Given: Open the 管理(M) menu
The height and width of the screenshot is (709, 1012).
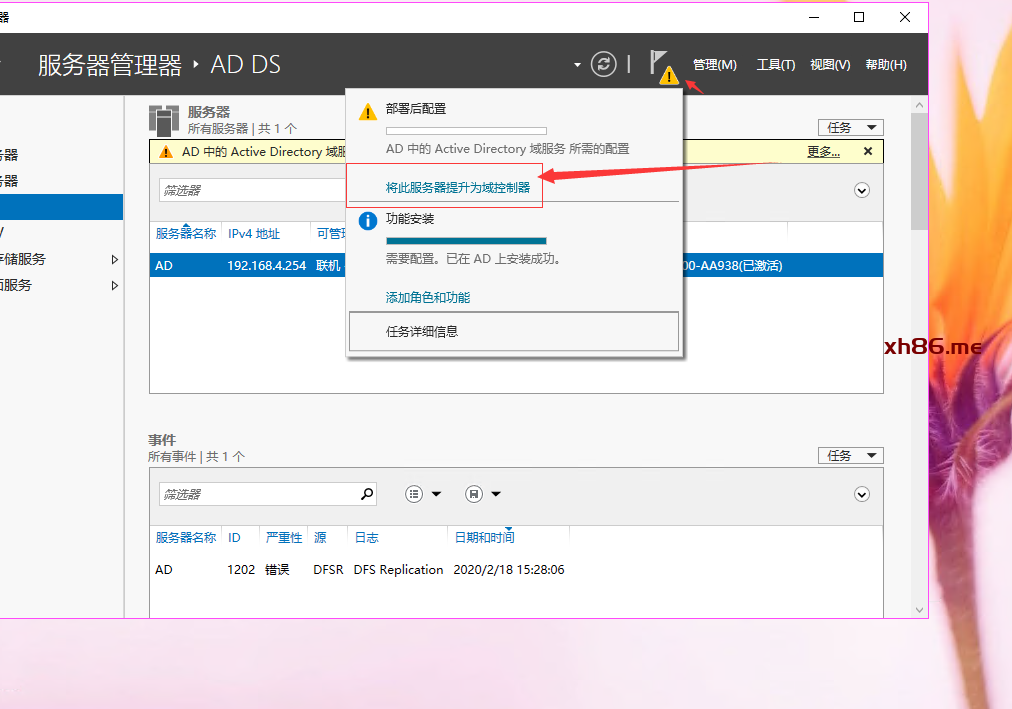Looking at the screenshot, I should 714,65.
